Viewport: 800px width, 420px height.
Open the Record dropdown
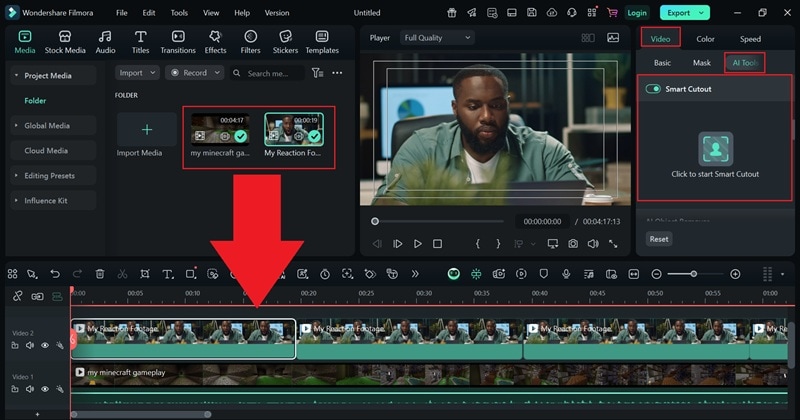click(194, 73)
